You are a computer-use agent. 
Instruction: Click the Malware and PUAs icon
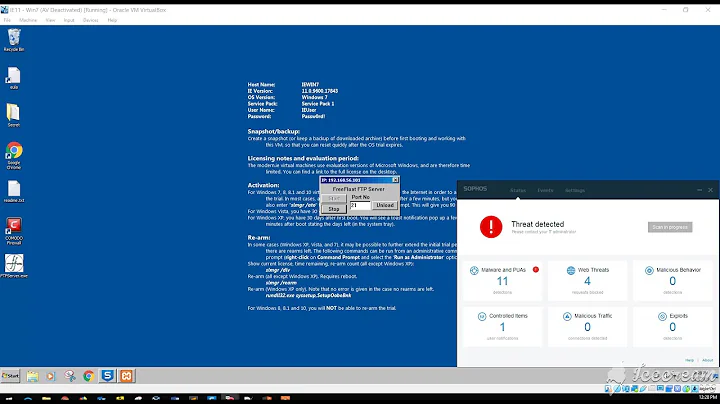[474, 270]
